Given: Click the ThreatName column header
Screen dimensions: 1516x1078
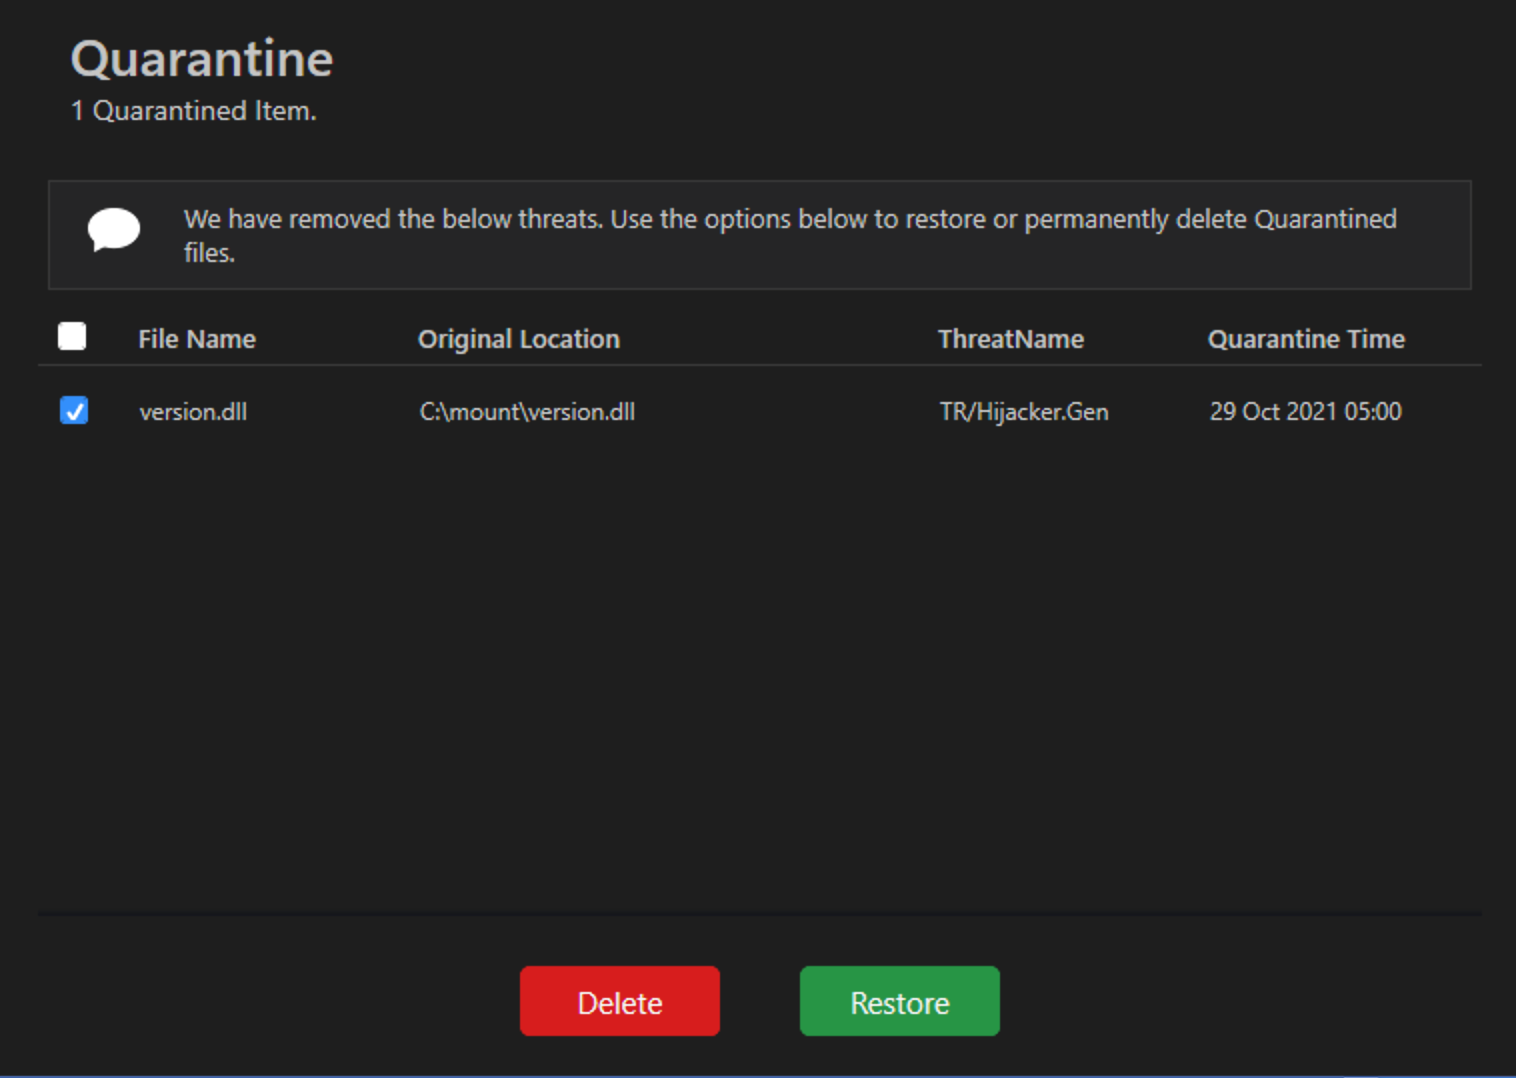Looking at the screenshot, I should (x=1011, y=339).
